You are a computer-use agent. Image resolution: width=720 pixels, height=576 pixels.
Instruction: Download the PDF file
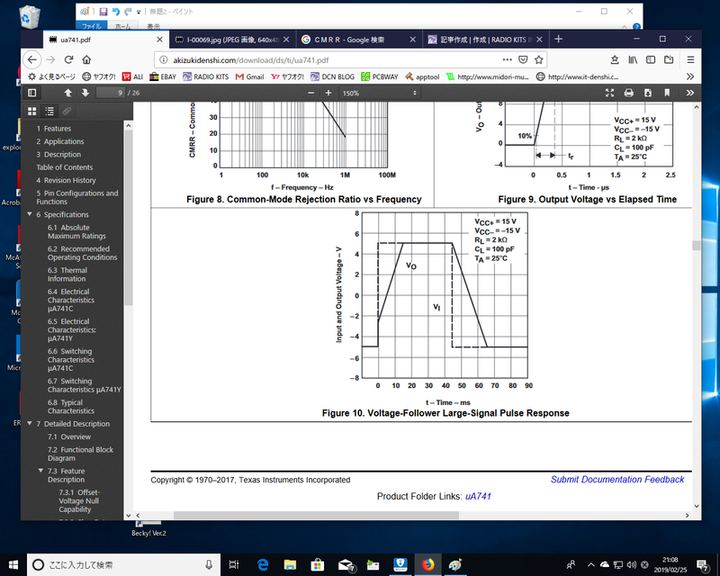tap(652, 92)
